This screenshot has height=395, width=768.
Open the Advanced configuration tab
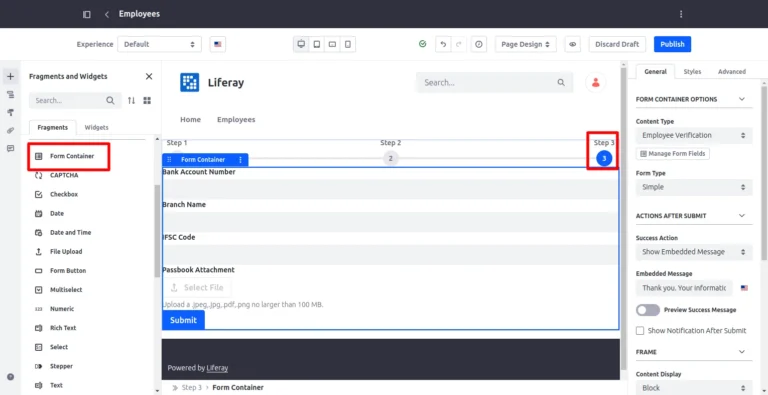[x=732, y=72]
